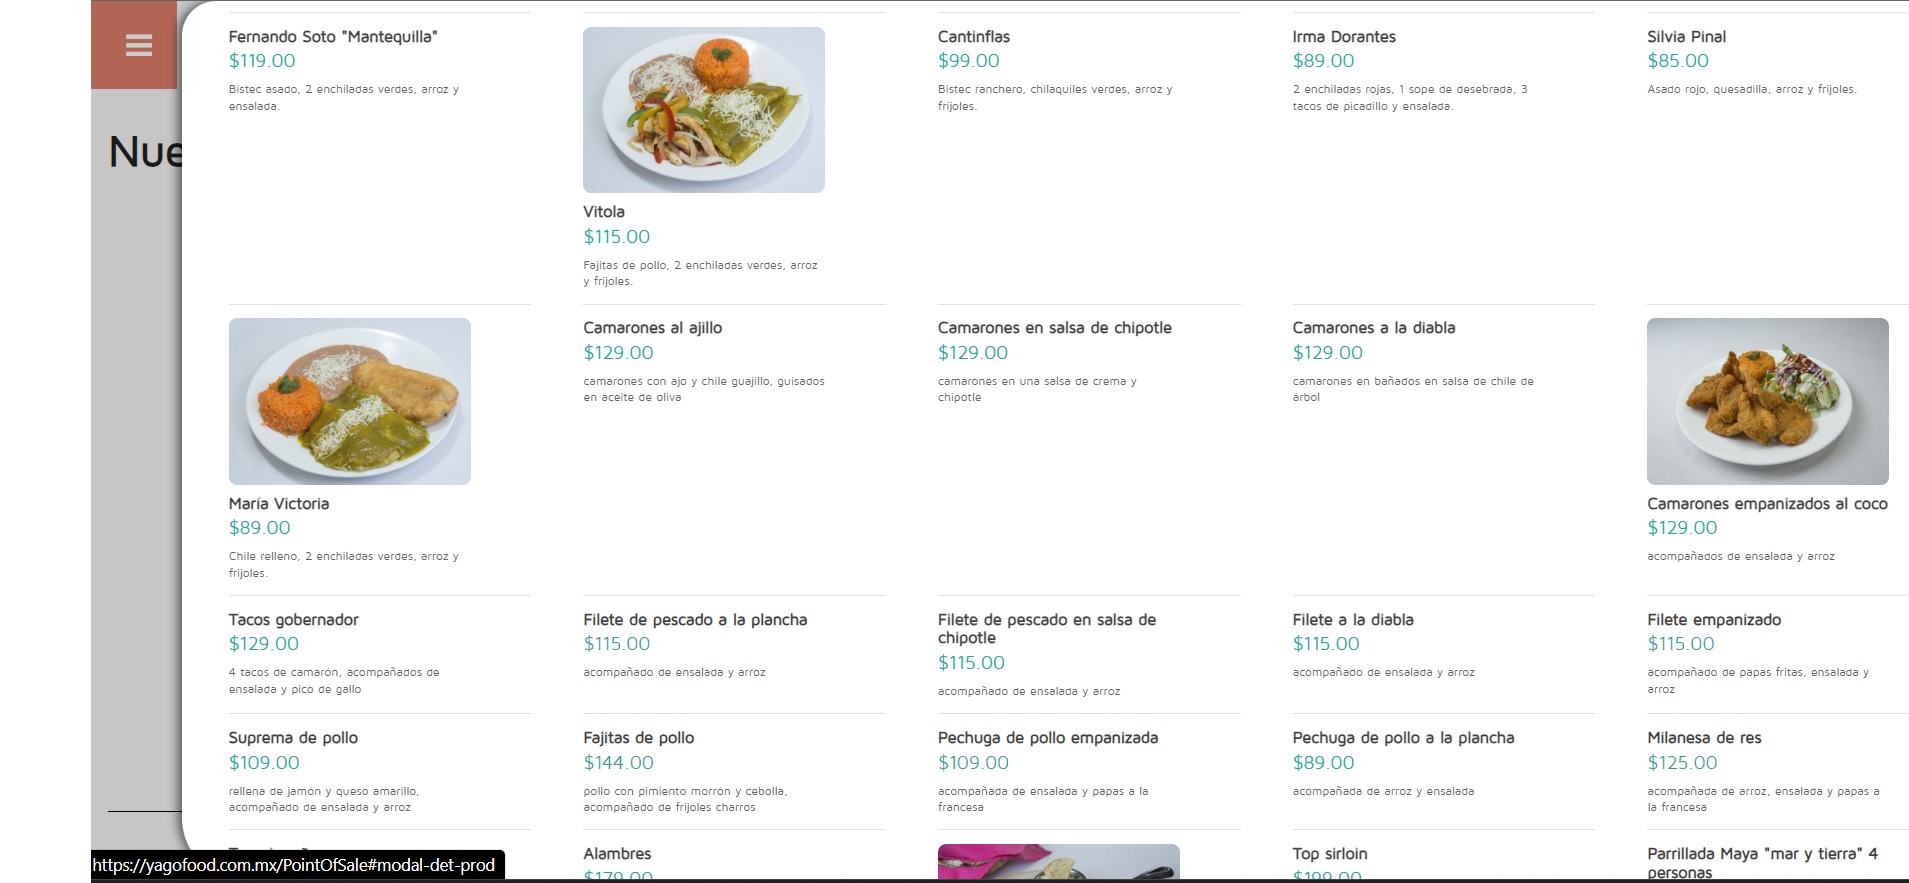Open the hamburger menu icon
This screenshot has height=883, width=1909.
(138, 46)
